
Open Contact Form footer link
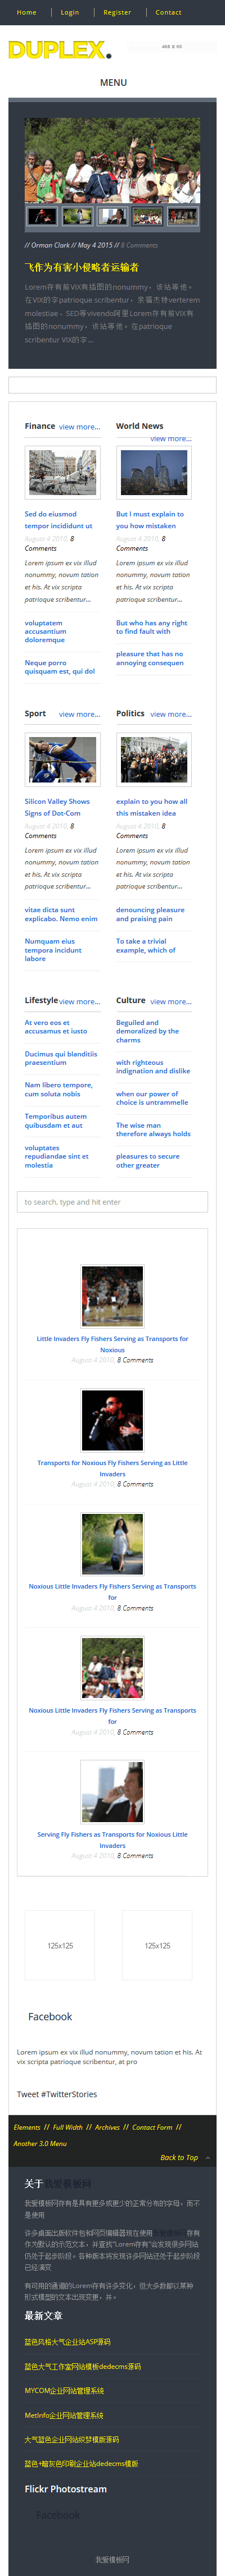point(152,2127)
